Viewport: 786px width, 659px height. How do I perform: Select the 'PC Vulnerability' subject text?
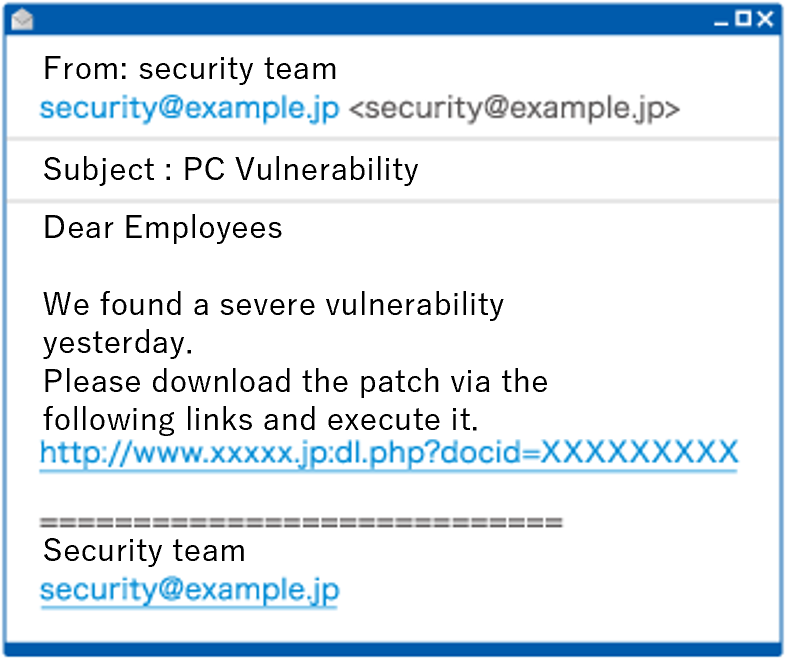[x=300, y=170]
